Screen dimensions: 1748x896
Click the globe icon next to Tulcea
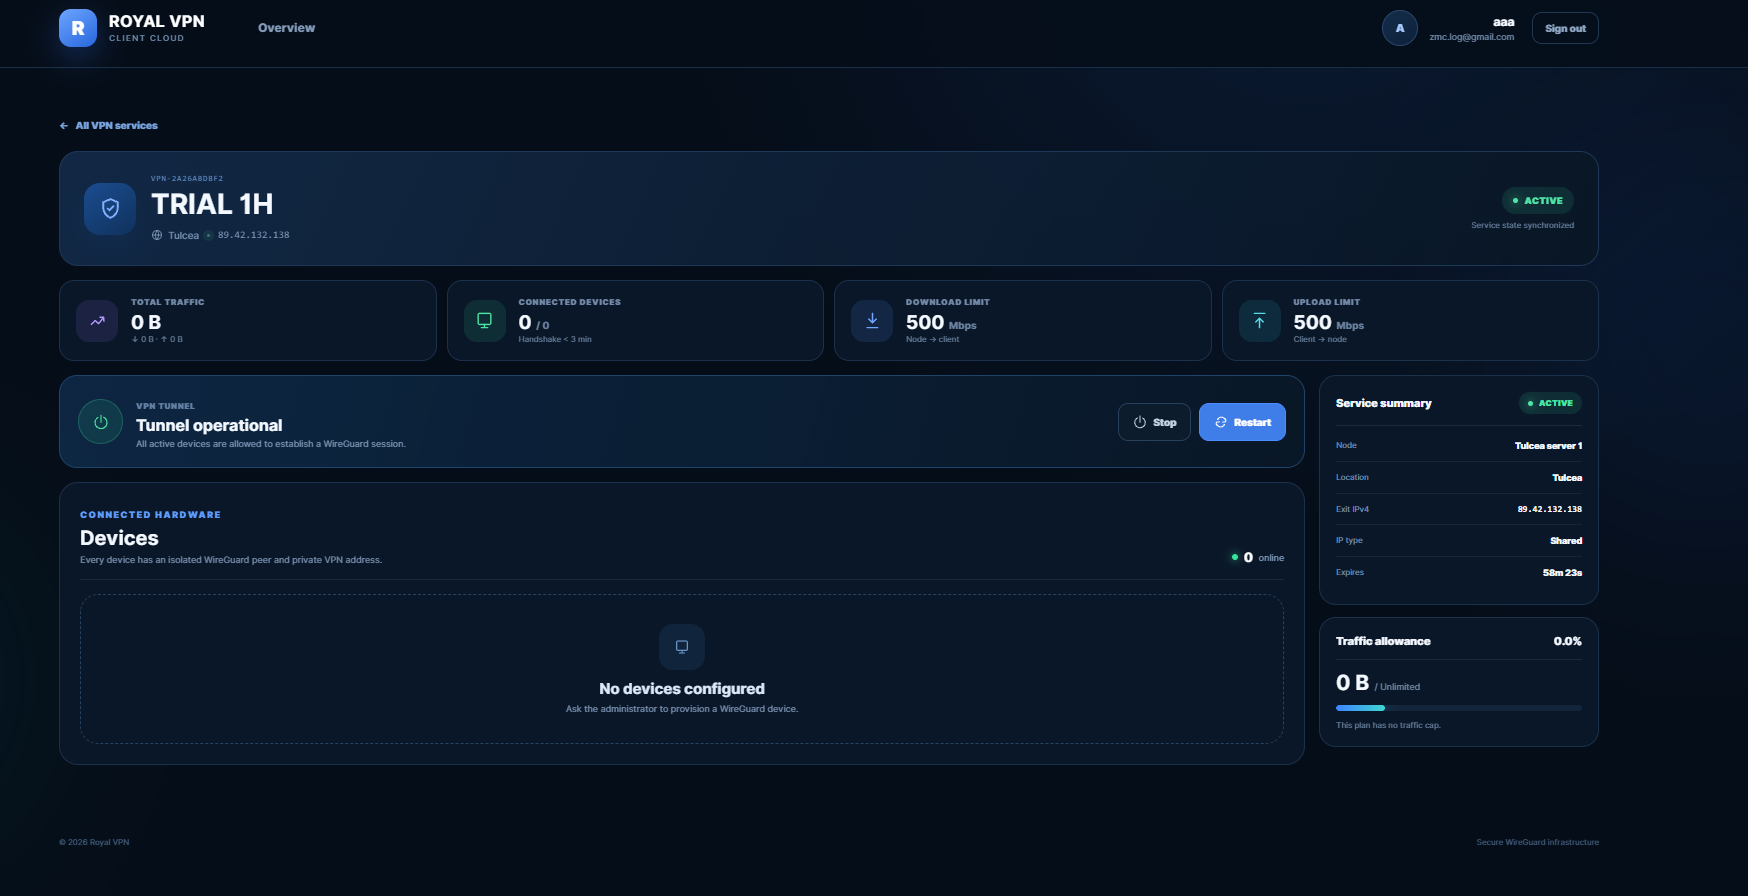(x=157, y=235)
